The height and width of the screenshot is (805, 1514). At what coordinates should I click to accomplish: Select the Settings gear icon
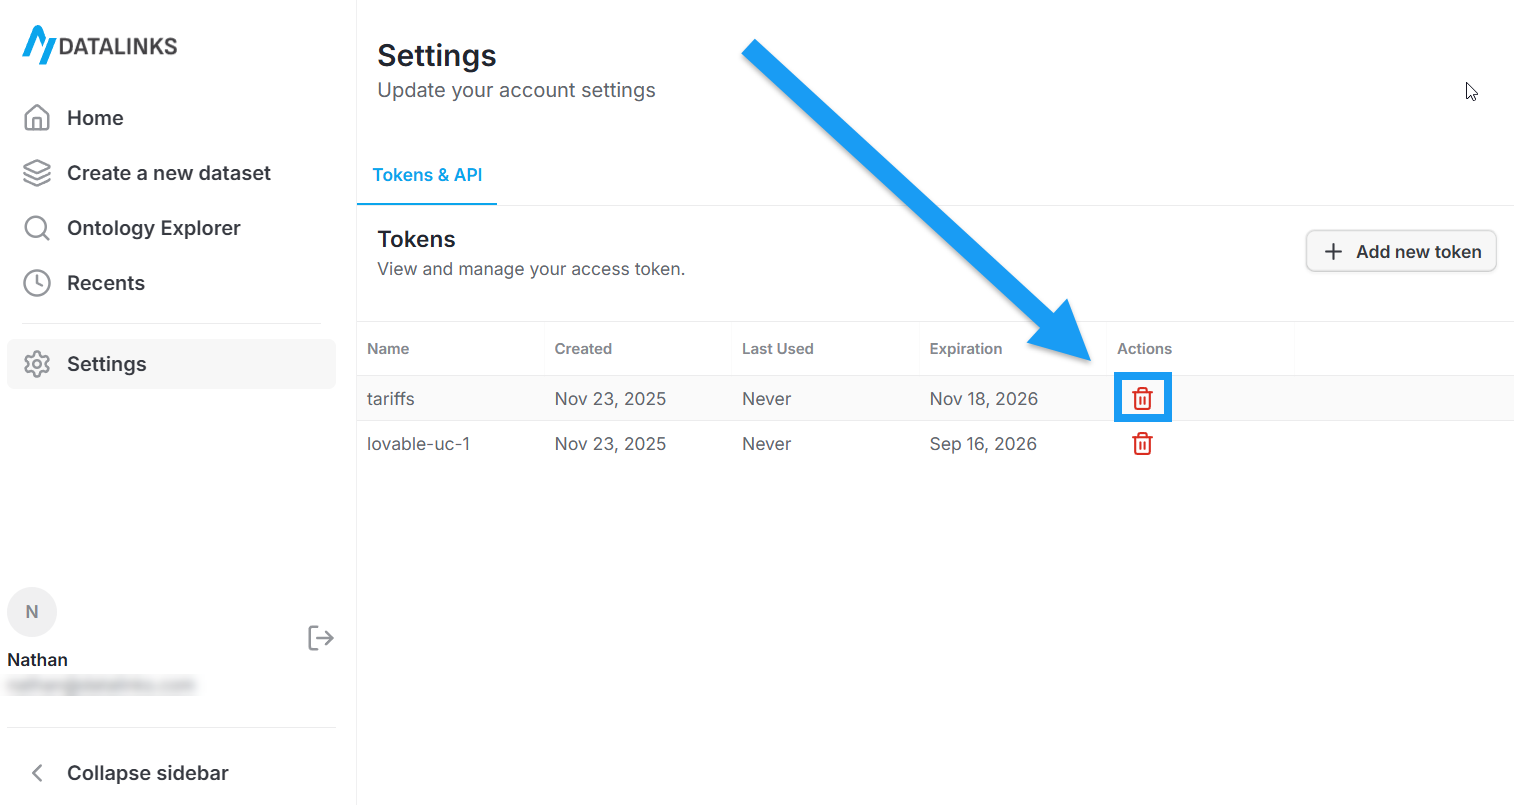pos(36,364)
